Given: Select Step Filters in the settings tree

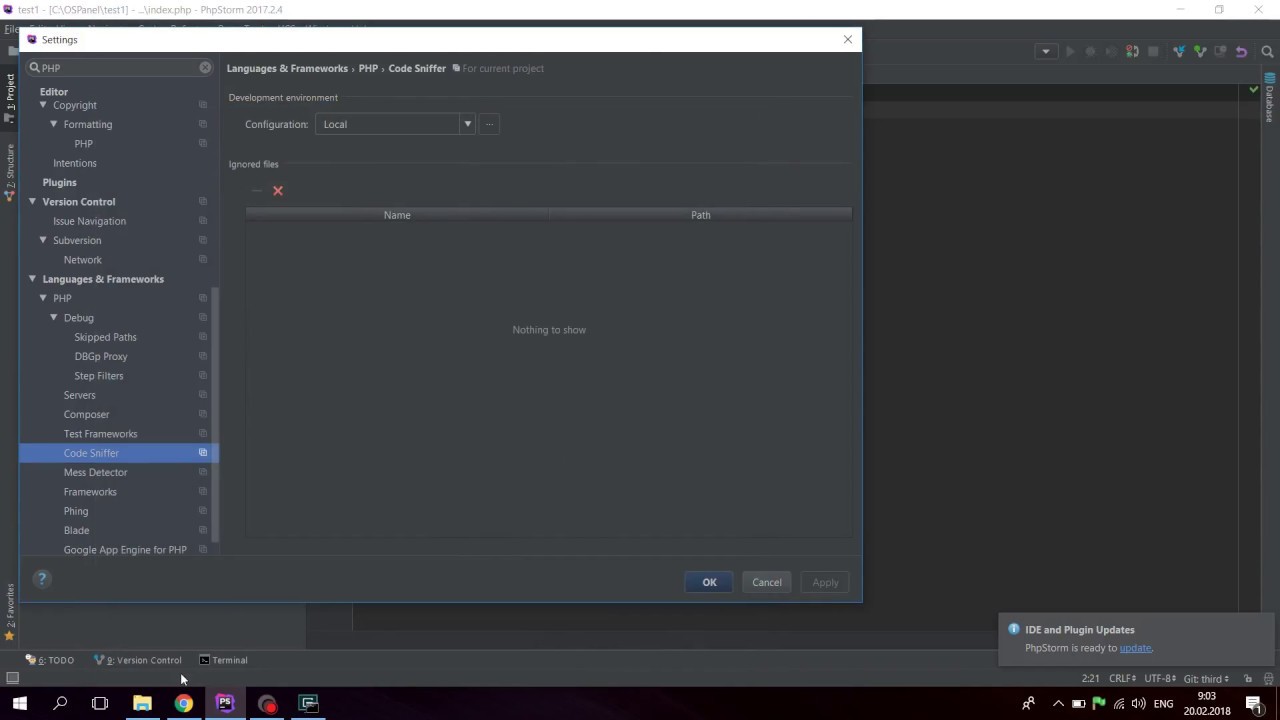Looking at the screenshot, I should (98, 376).
